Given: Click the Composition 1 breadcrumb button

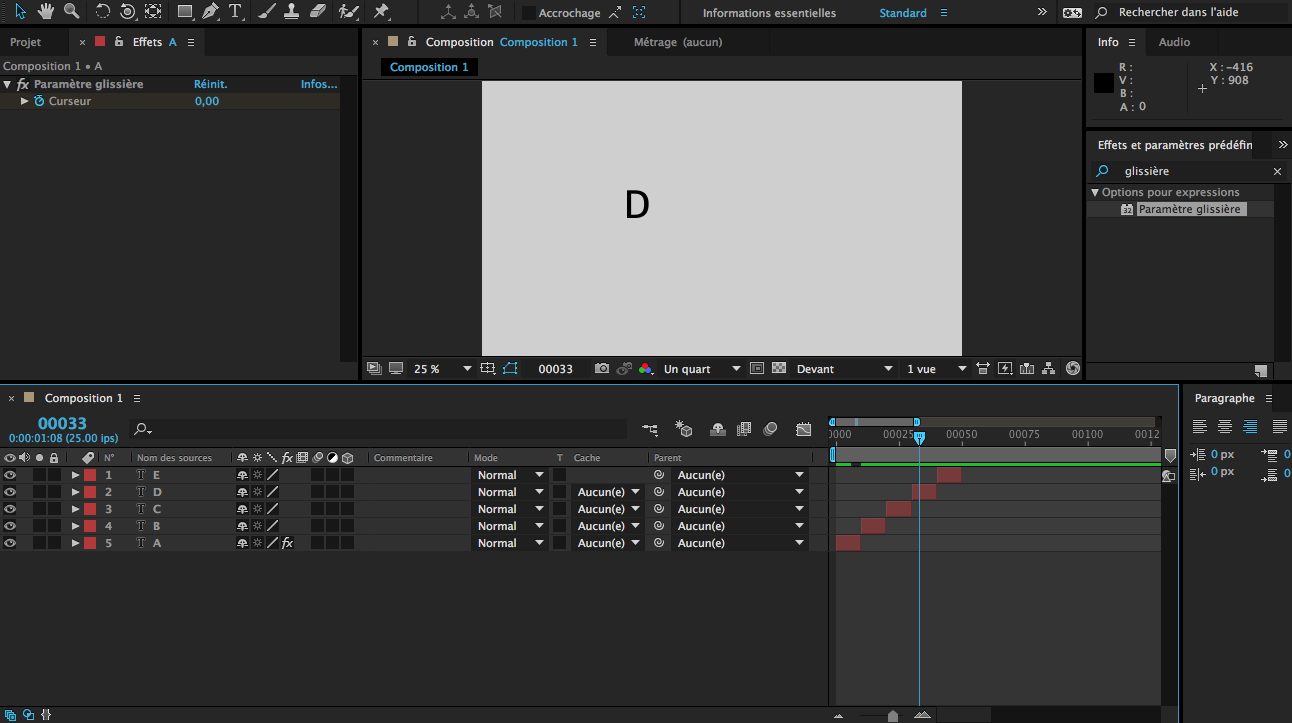Looking at the screenshot, I should (429, 67).
